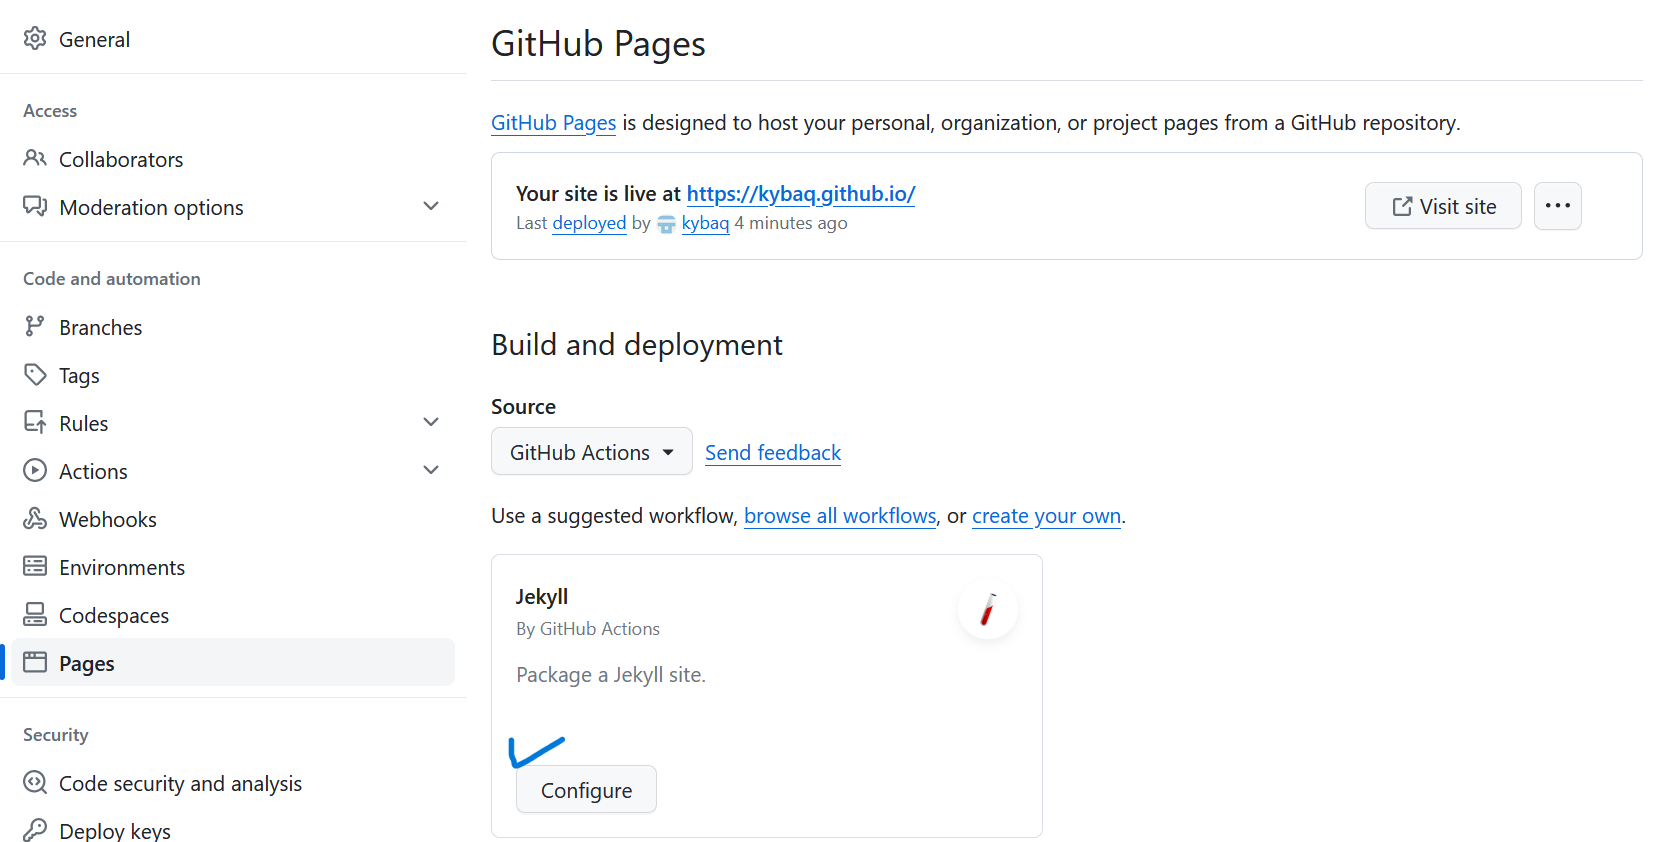Open the kybaq user profile link

pos(705,223)
